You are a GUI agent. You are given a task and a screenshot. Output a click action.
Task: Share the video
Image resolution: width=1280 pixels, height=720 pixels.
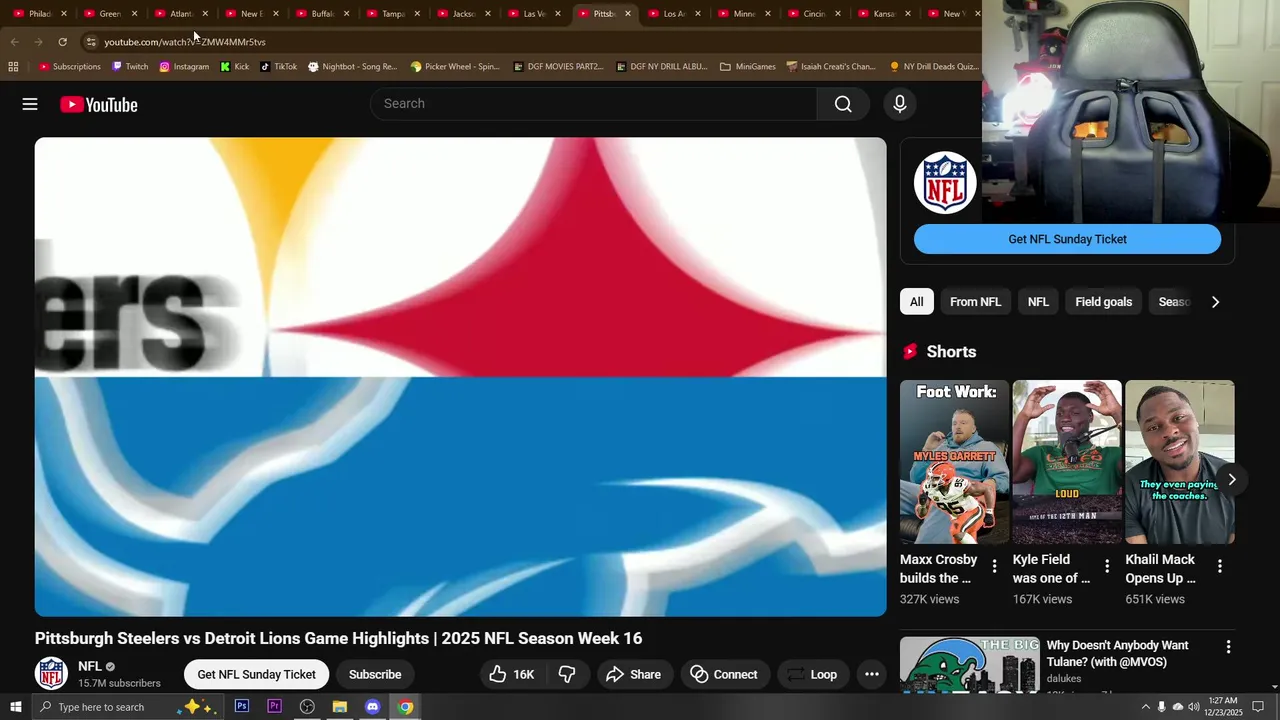pos(633,674)
